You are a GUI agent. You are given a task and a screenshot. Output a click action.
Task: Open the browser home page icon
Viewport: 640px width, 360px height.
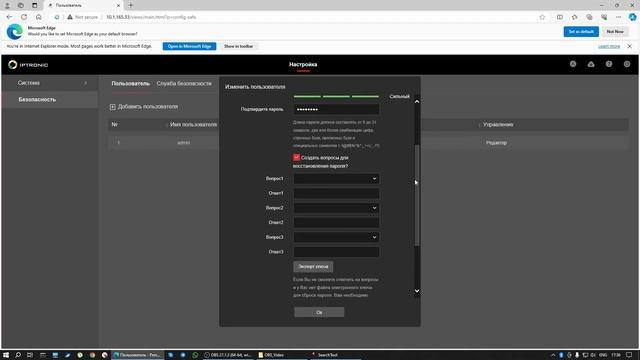click(39, 17)
